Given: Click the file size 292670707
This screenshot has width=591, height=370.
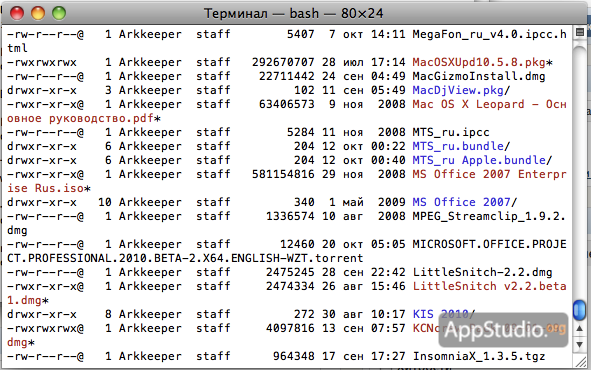Looking at the screenshot, I should pyautogui.click(x=283, y=62).
